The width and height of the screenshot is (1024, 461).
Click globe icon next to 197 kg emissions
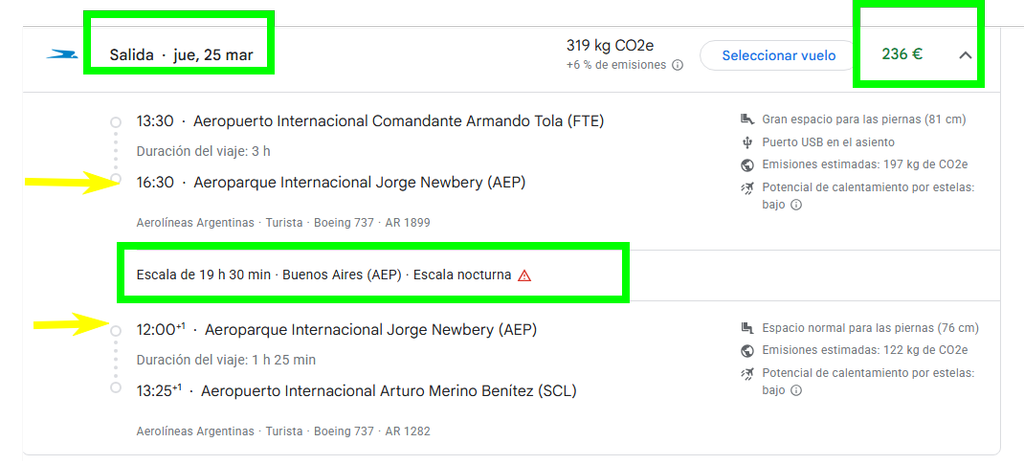(x=748, y=165)
